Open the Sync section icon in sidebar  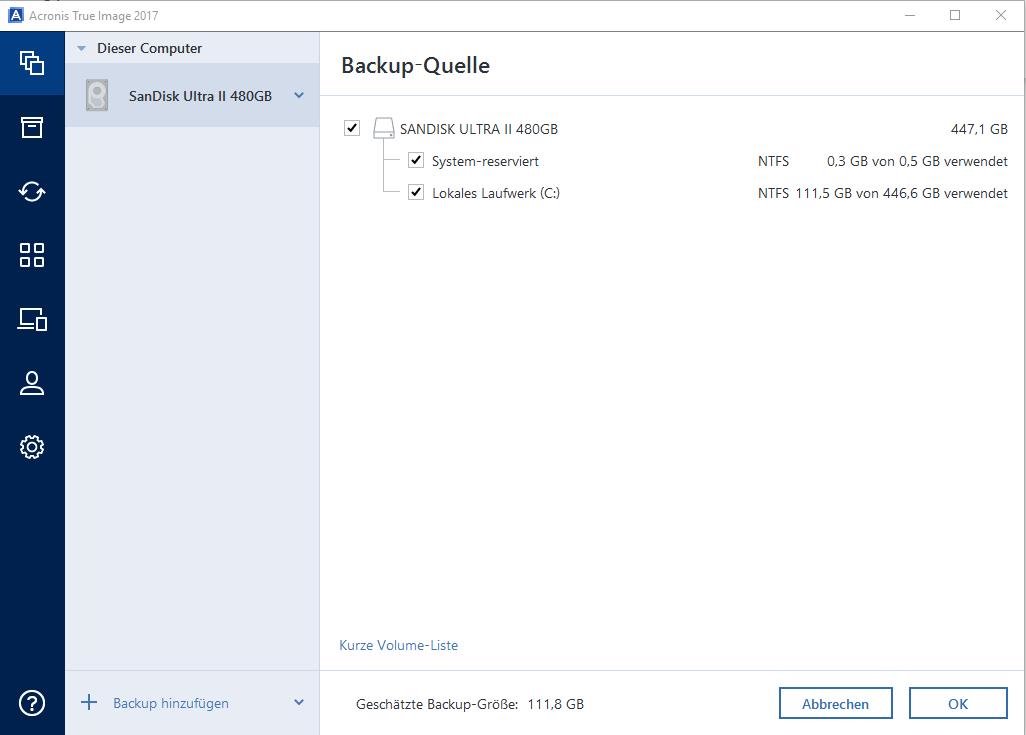click(32, 191)
